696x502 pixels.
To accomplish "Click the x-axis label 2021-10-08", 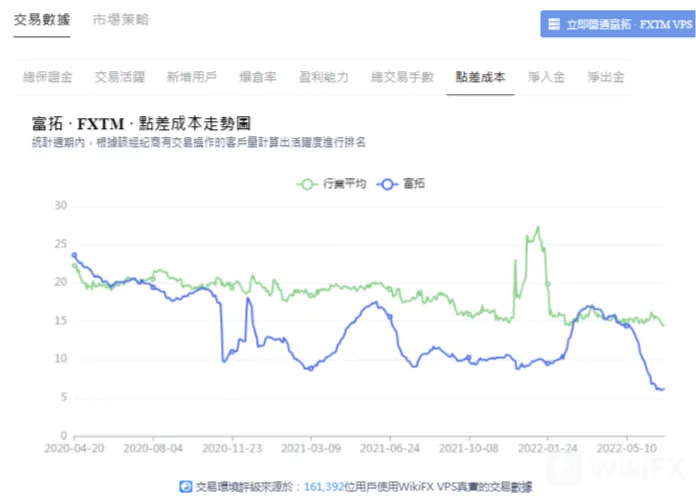I will coord(469,448).
